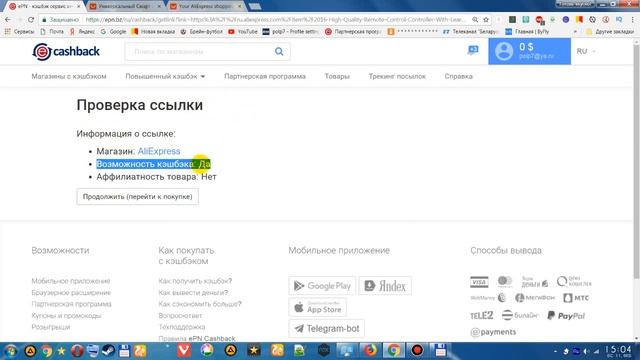Click the TELE2 payout logo
The image size is (640, 360).
pos(482,316)
